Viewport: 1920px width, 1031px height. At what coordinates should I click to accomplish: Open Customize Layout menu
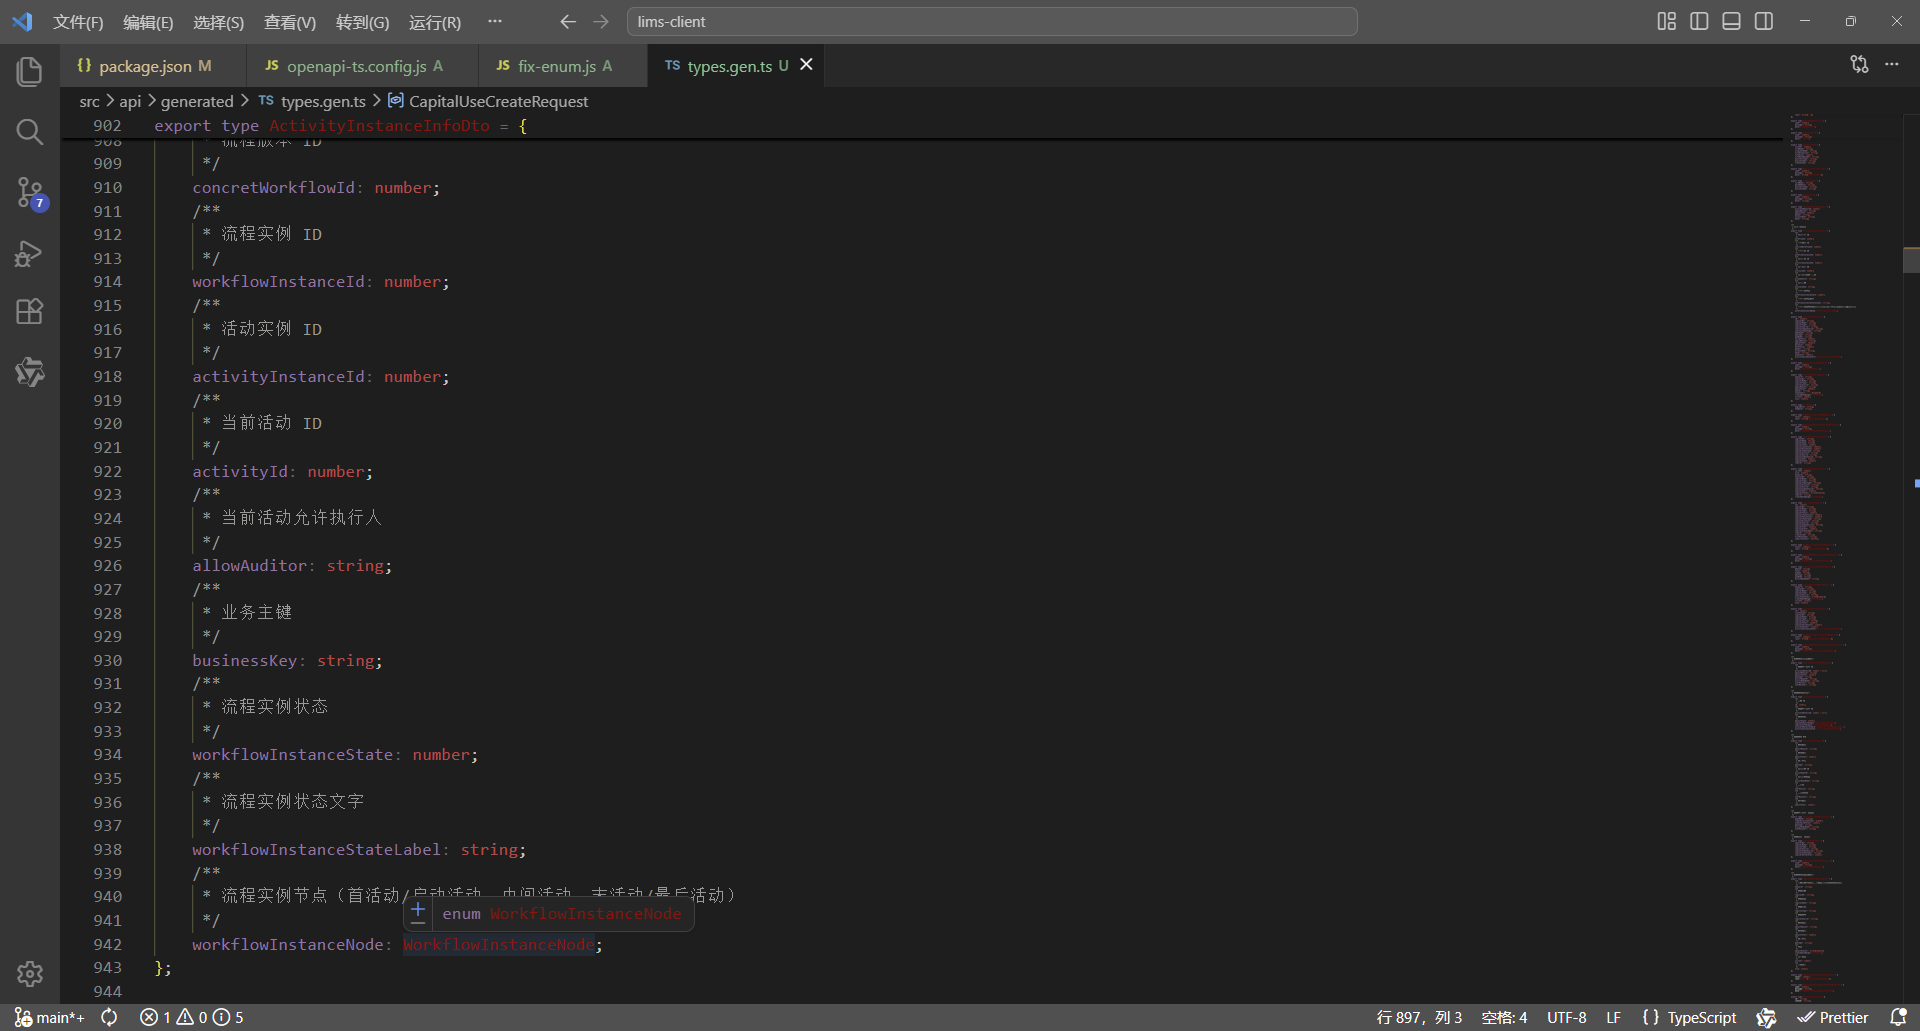click(x=1666, y=21)
